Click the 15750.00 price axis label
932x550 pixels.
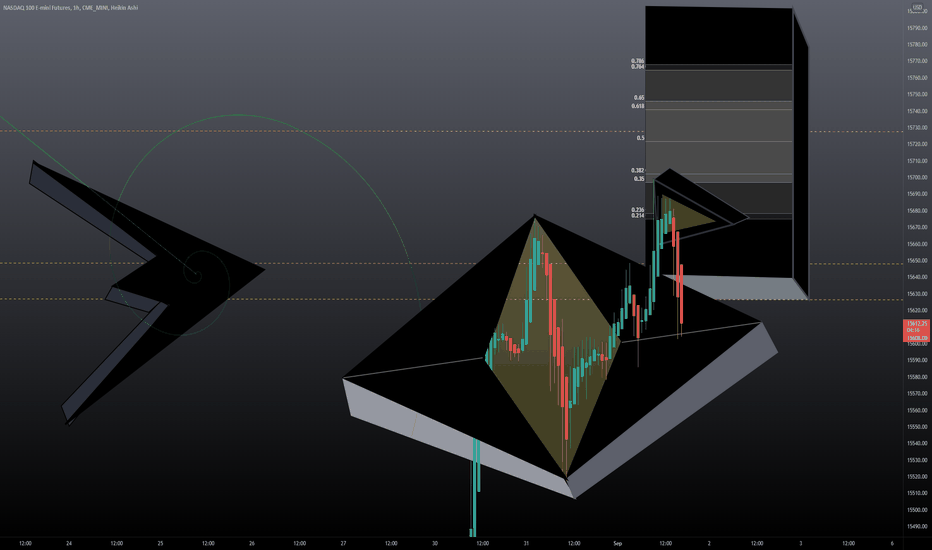click(917, 95)
